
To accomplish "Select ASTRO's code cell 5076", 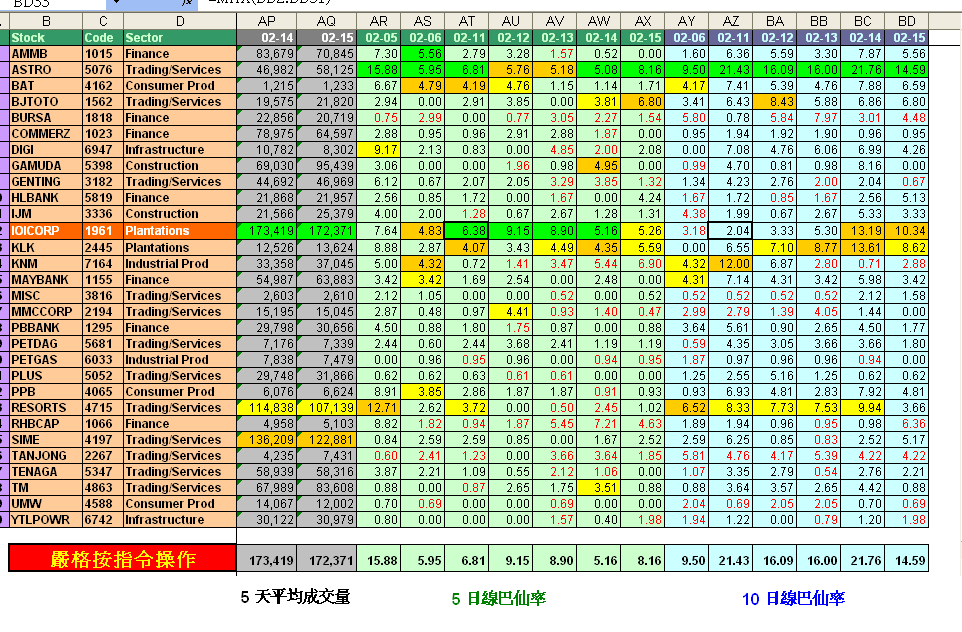I will coord(100,70).
